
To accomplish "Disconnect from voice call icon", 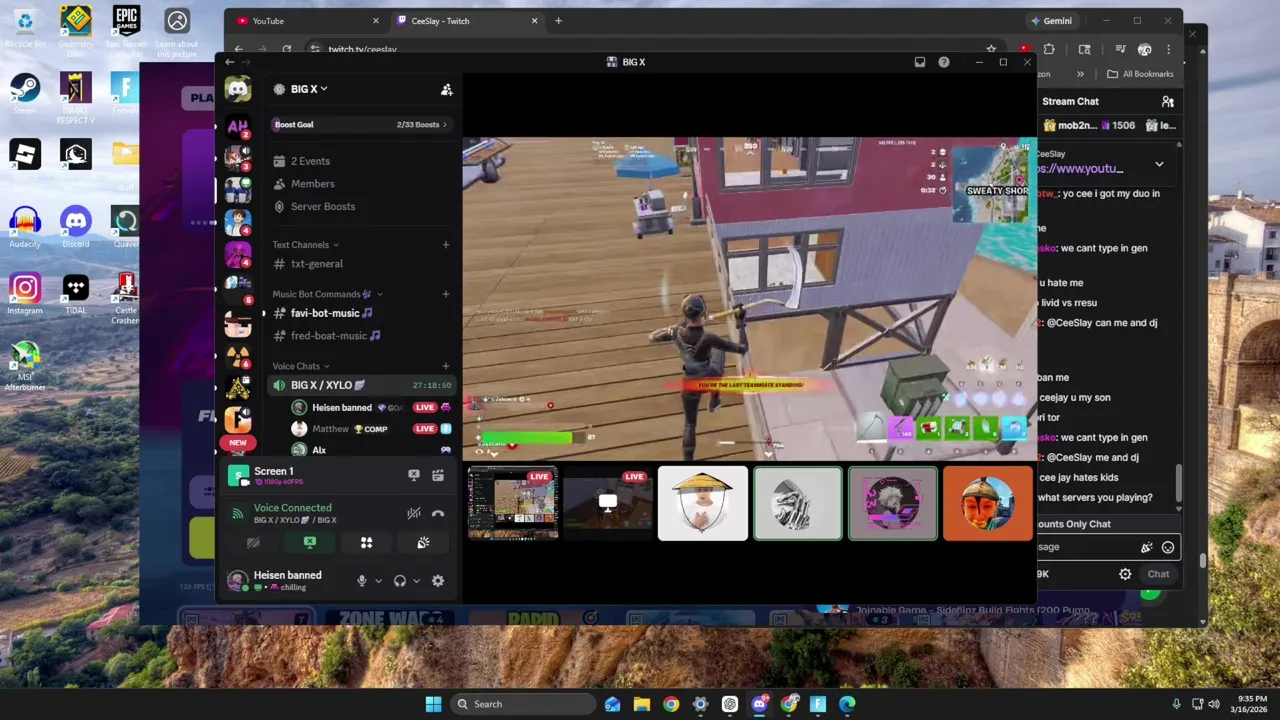I will pos(438,513).
